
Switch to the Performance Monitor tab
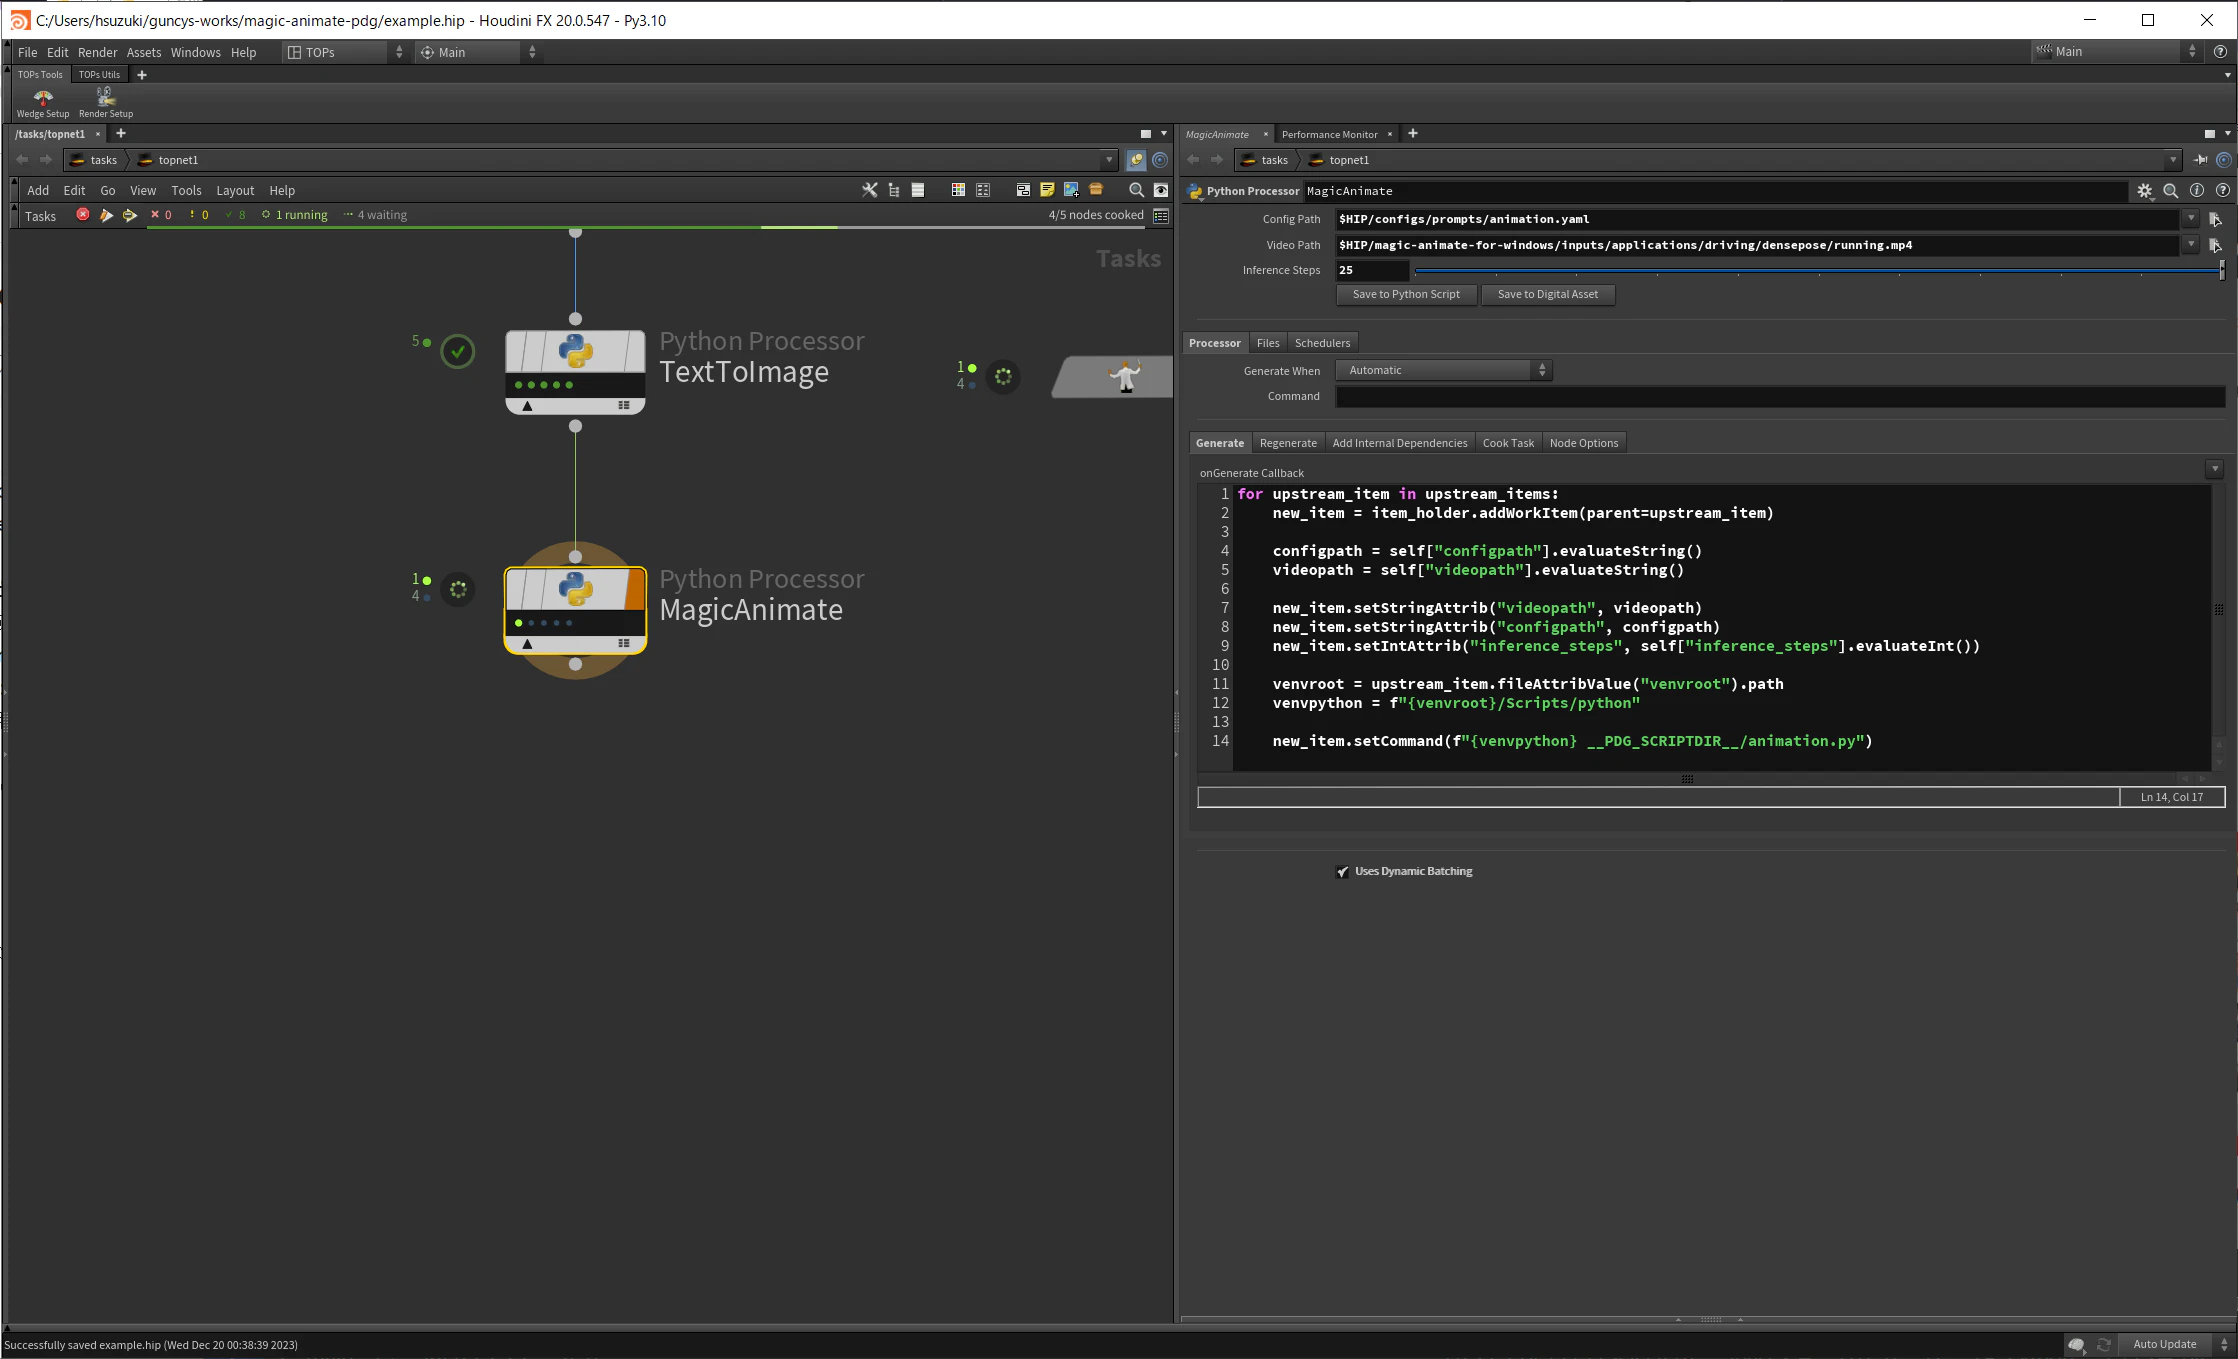coord(1329,134)
